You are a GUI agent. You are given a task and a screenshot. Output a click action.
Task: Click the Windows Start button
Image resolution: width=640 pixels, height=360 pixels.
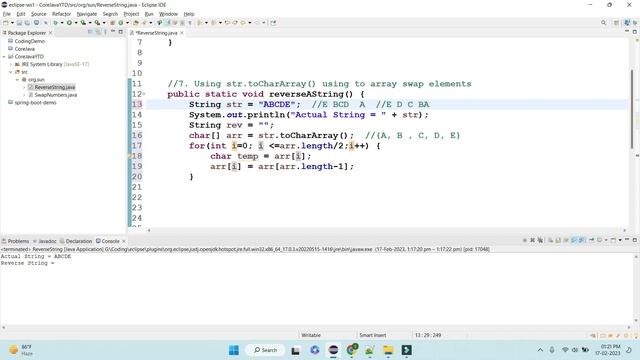point(234,350)
